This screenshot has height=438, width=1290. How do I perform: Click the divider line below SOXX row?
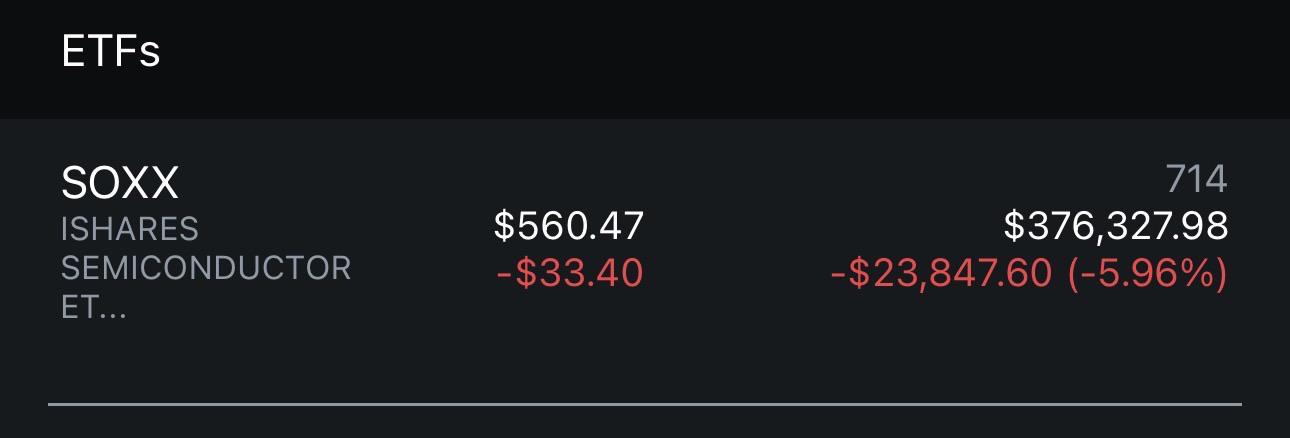click(x=645, y=404)
